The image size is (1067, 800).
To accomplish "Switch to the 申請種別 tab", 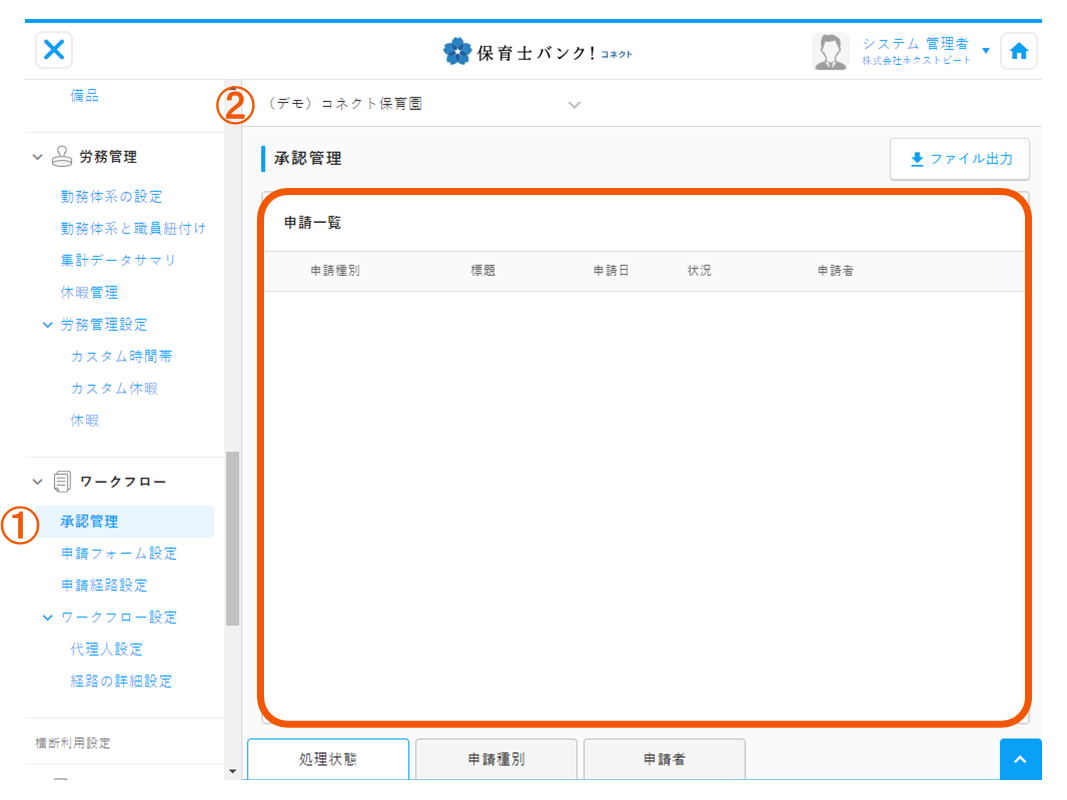I will pyautogui.click(x=496, y=759).
